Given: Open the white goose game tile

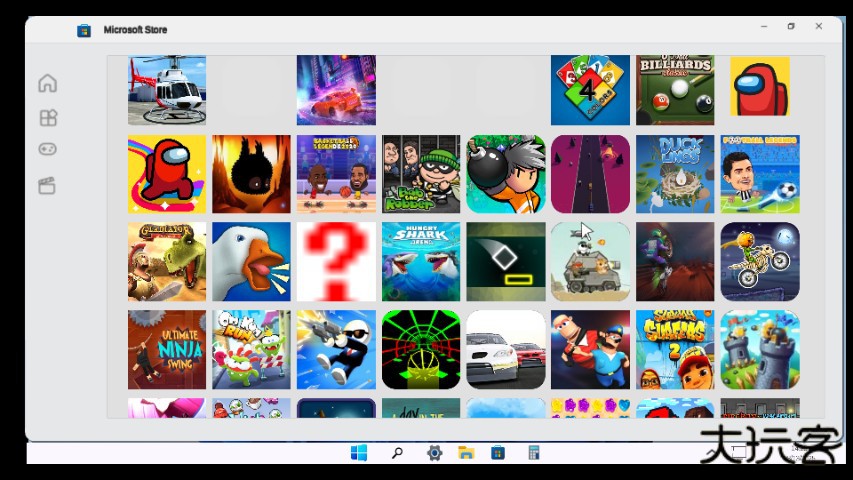Looking at the screenshot, I should (x=251, y=262).
